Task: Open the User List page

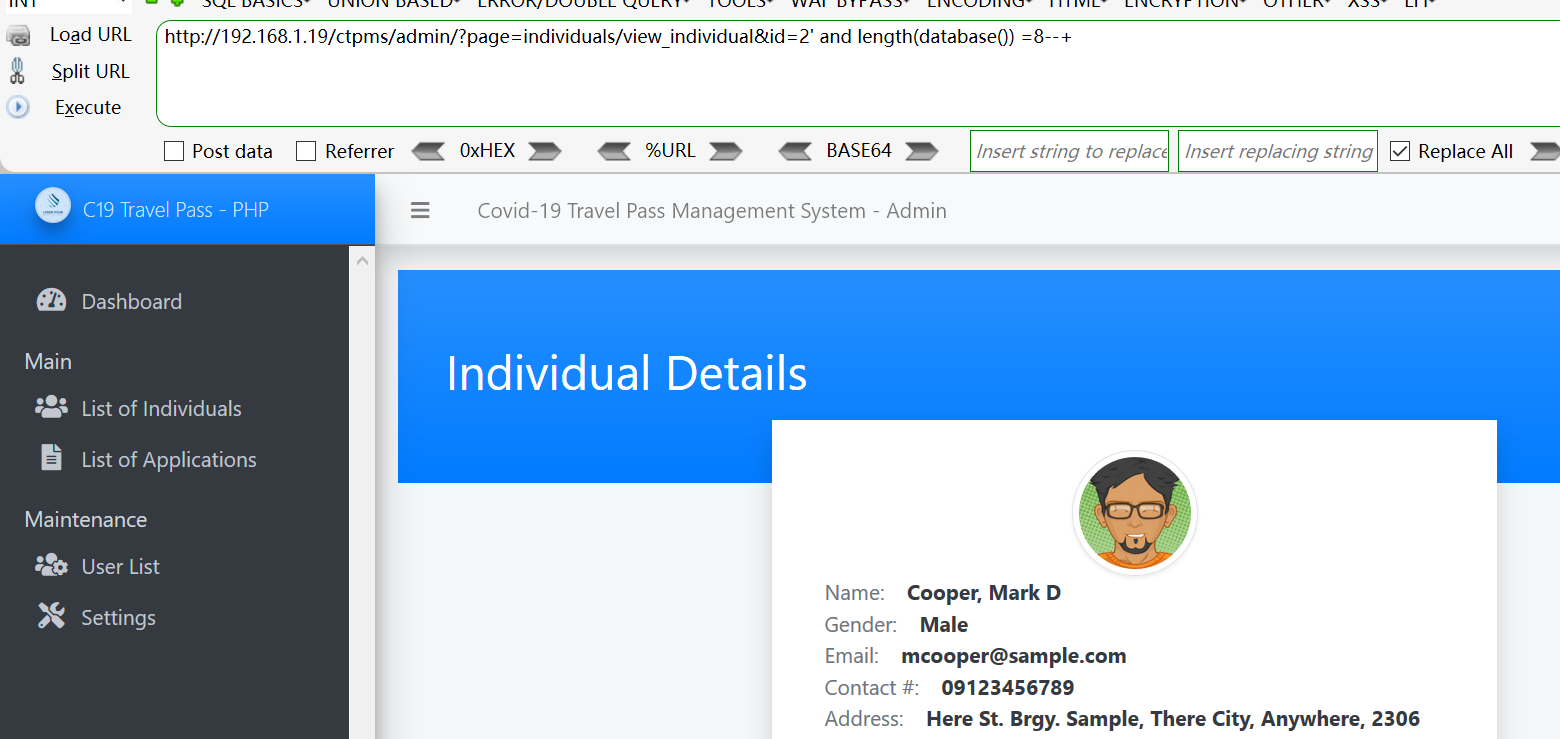Action: 120,567
